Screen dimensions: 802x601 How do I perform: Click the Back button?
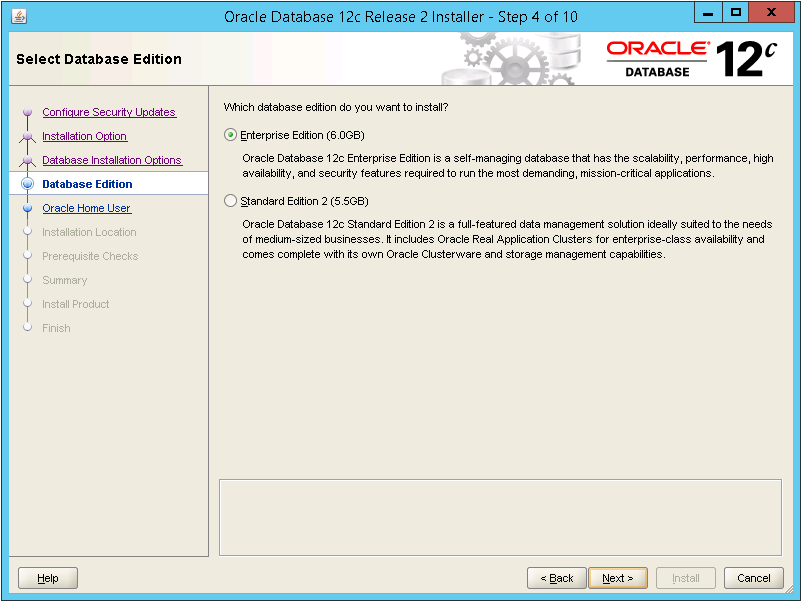556,578
